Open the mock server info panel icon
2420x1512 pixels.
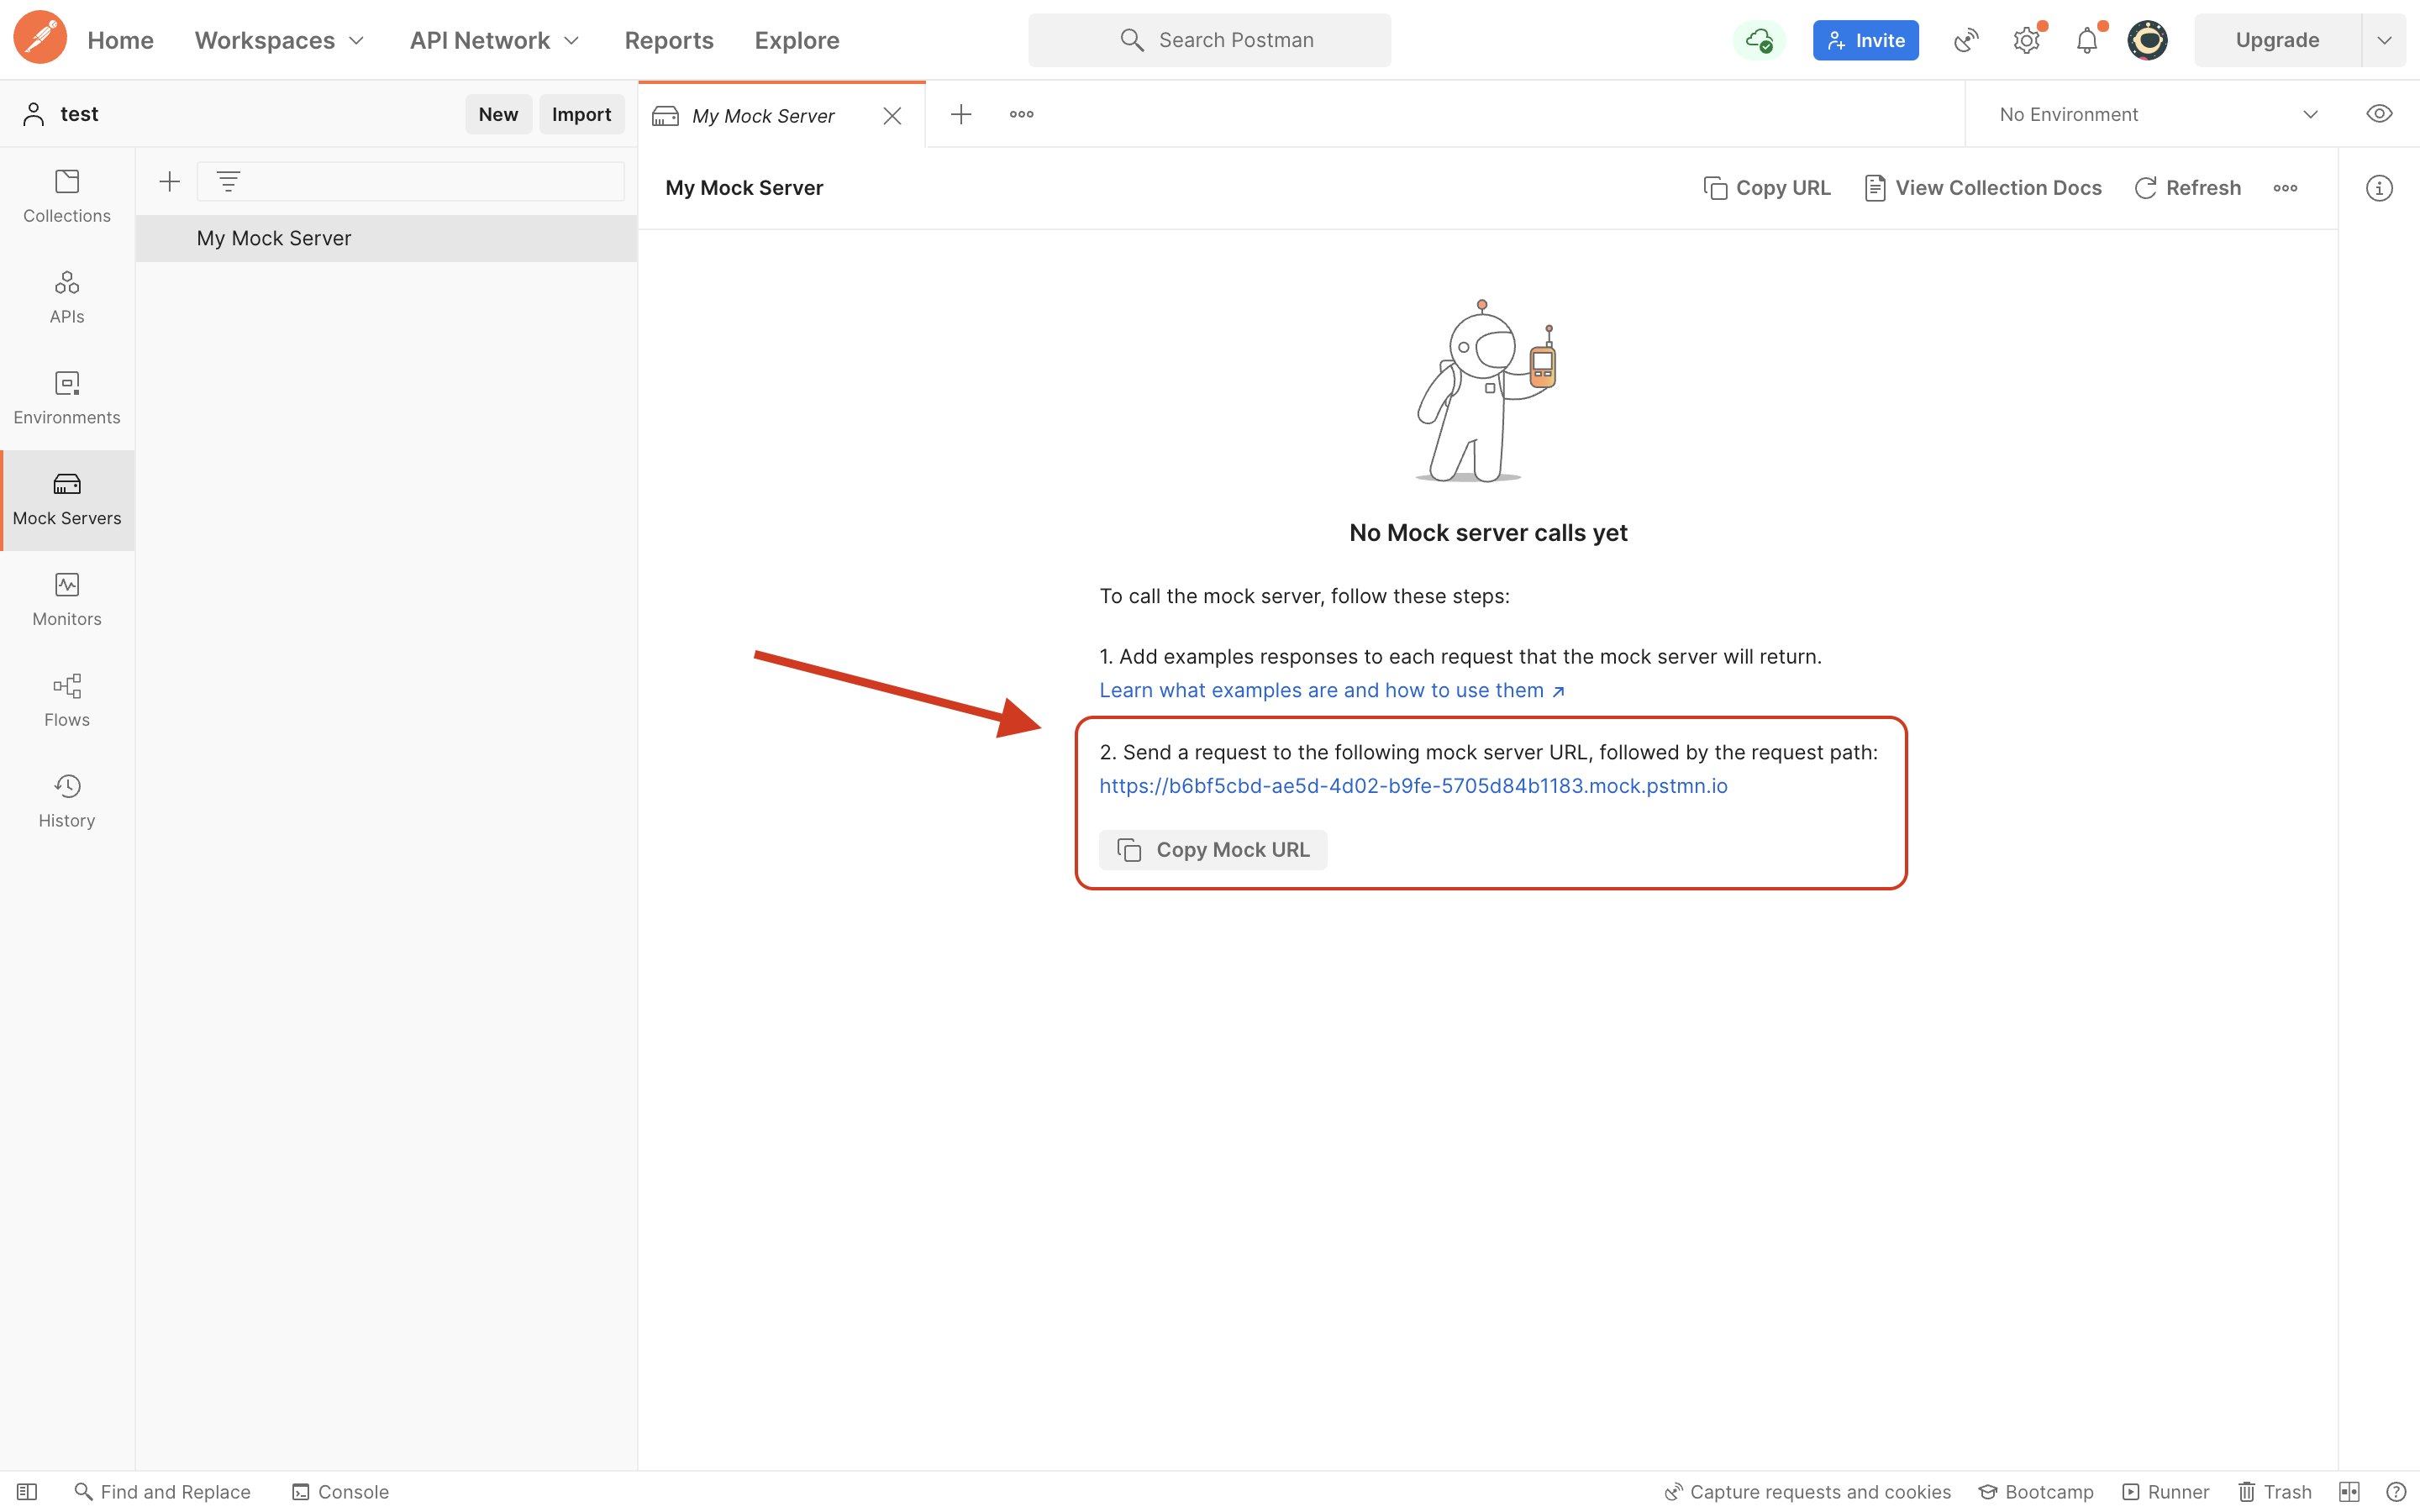[x=2378, y=188]
